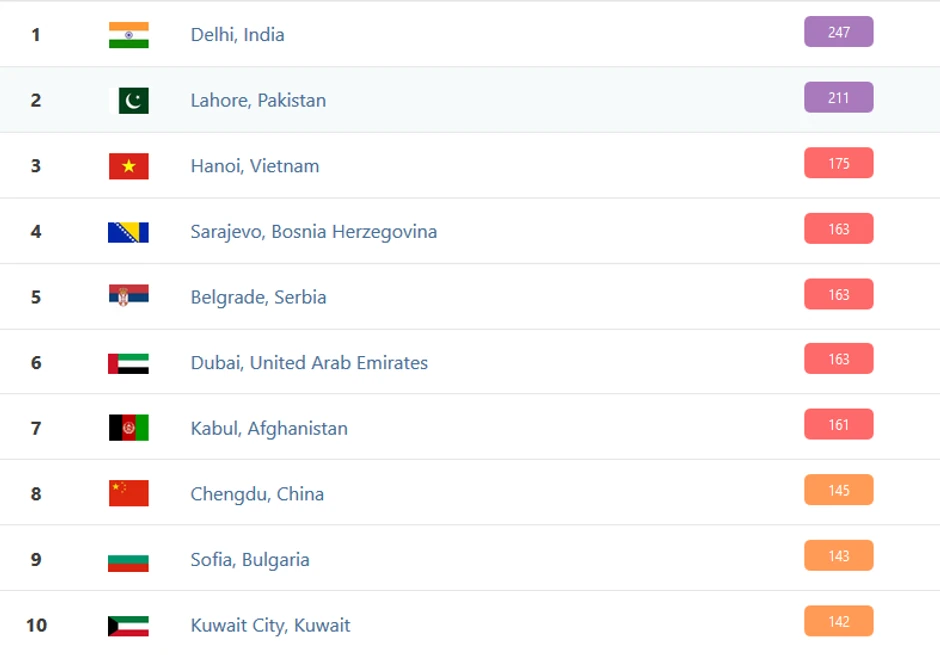Click the purple 247 AQI badge
This screenshot has width=940, height=655.
[x=838, y=32]
